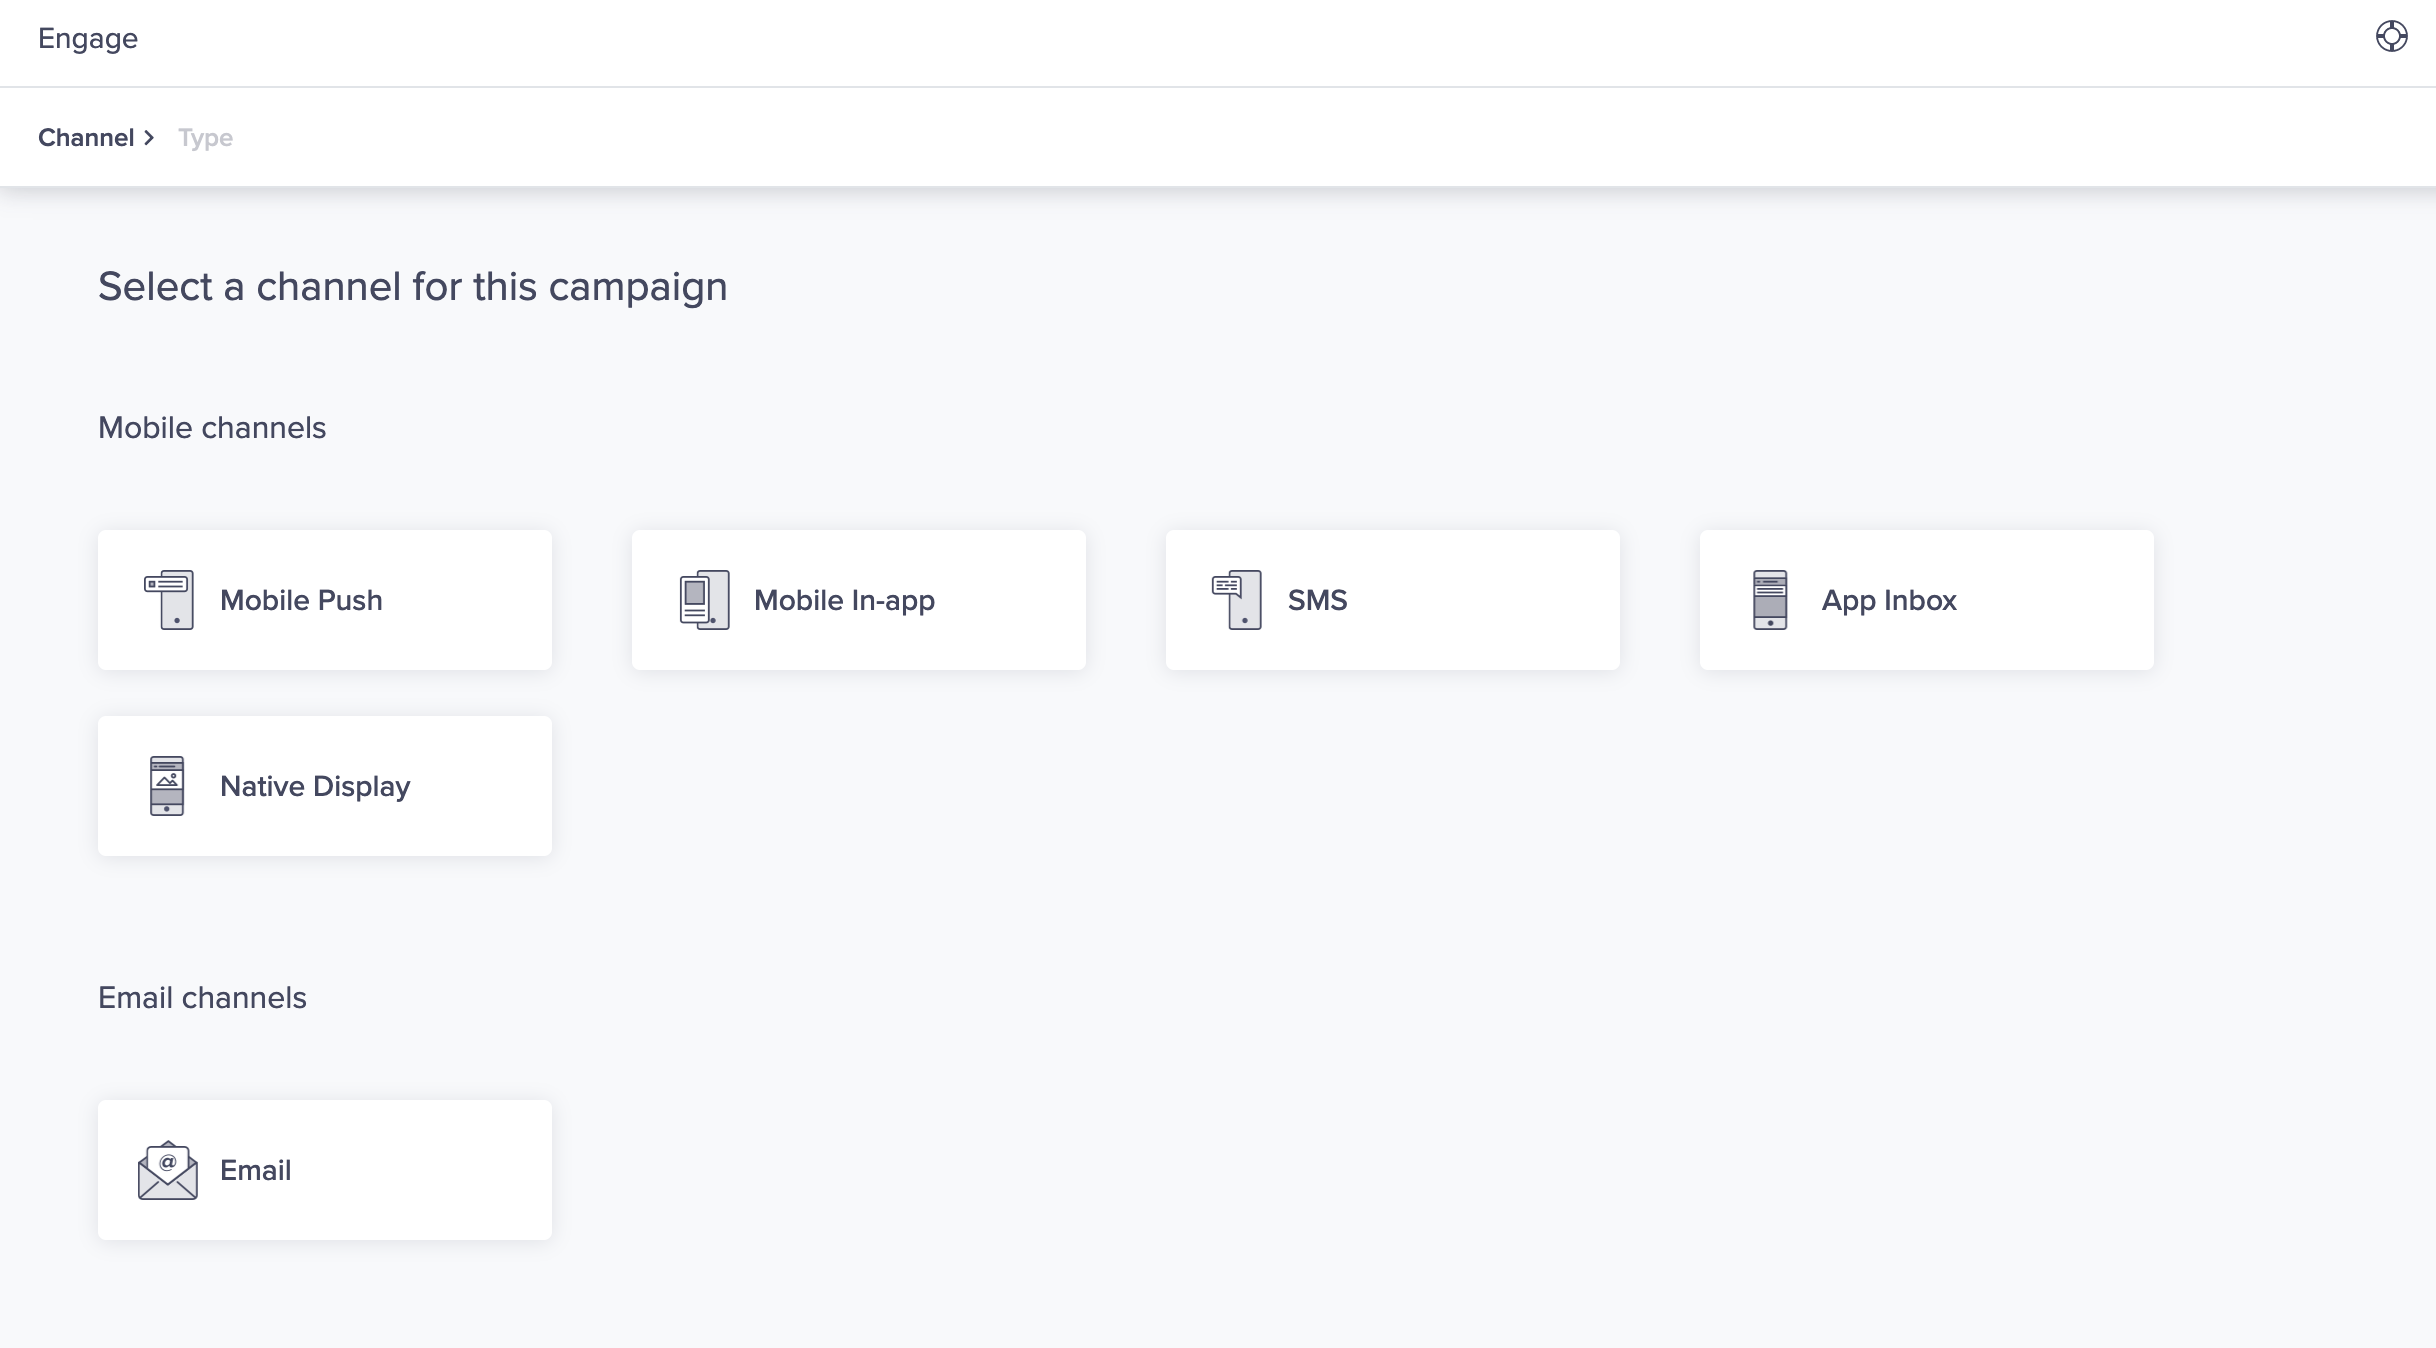This screenshot has width=2436, height=1348.
Task: Click the Native Display phone icon
Action: tap(167, 786)
